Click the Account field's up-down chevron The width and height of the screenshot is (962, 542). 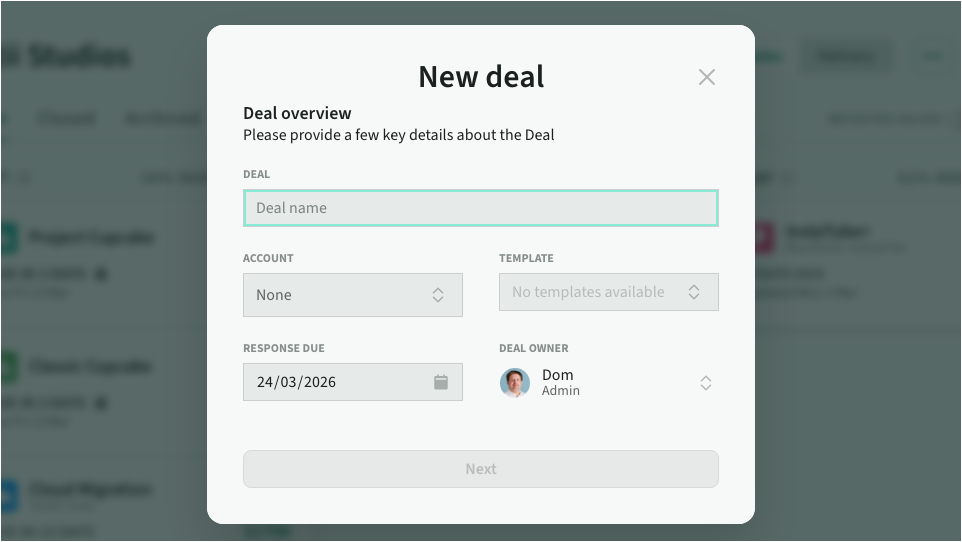pyautogui.click(x=438, y=295)
